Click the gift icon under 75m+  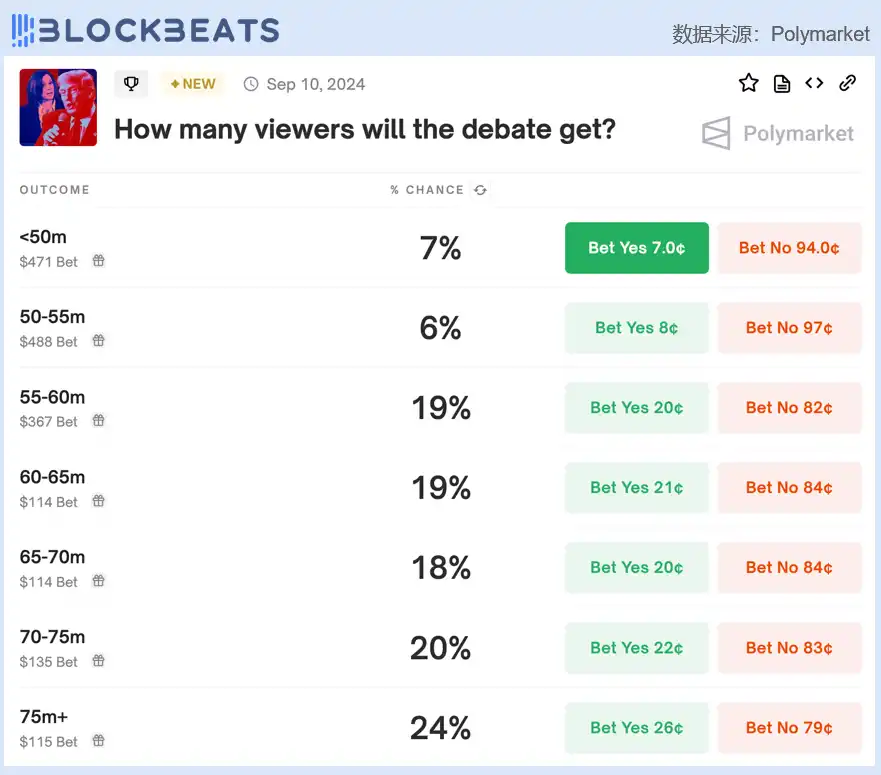pyautogui.click(x=99, y=741)
